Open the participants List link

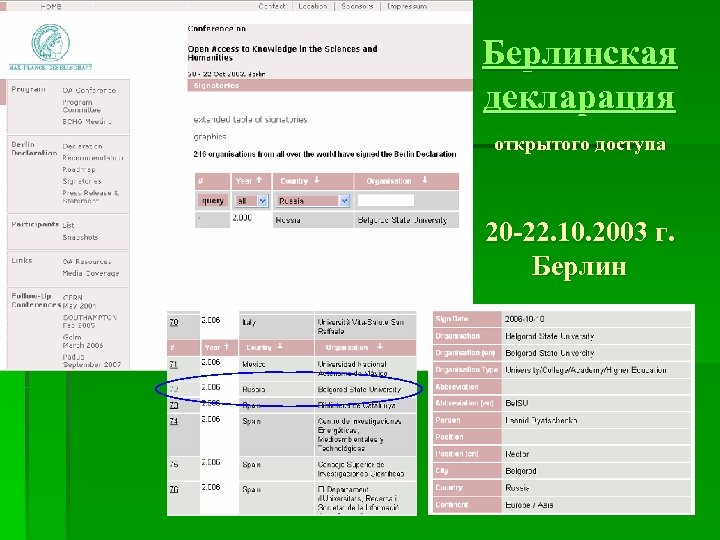click(68, 225)
